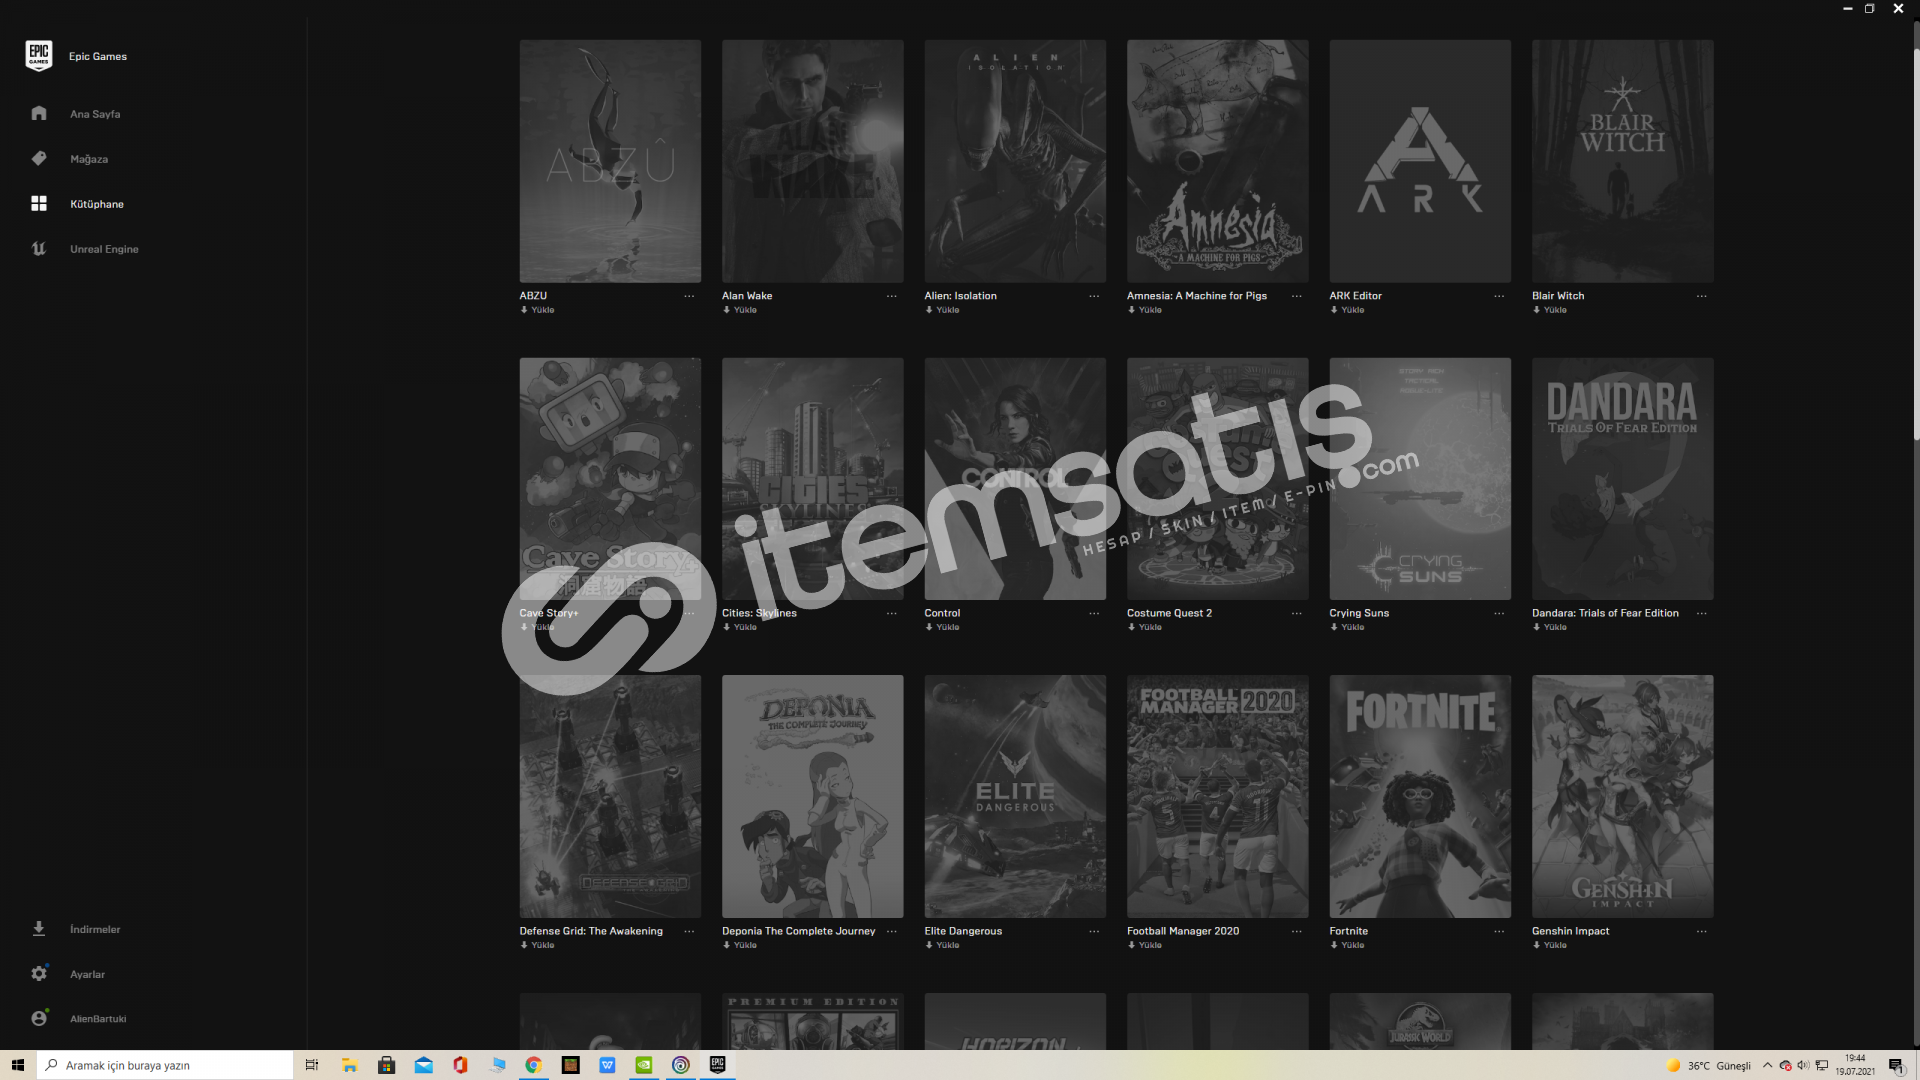Viewport: 1920px width, 1080px height.
Task: Click Epic Games Launcher taskbar icon
Action: (x=717, y=1065)
